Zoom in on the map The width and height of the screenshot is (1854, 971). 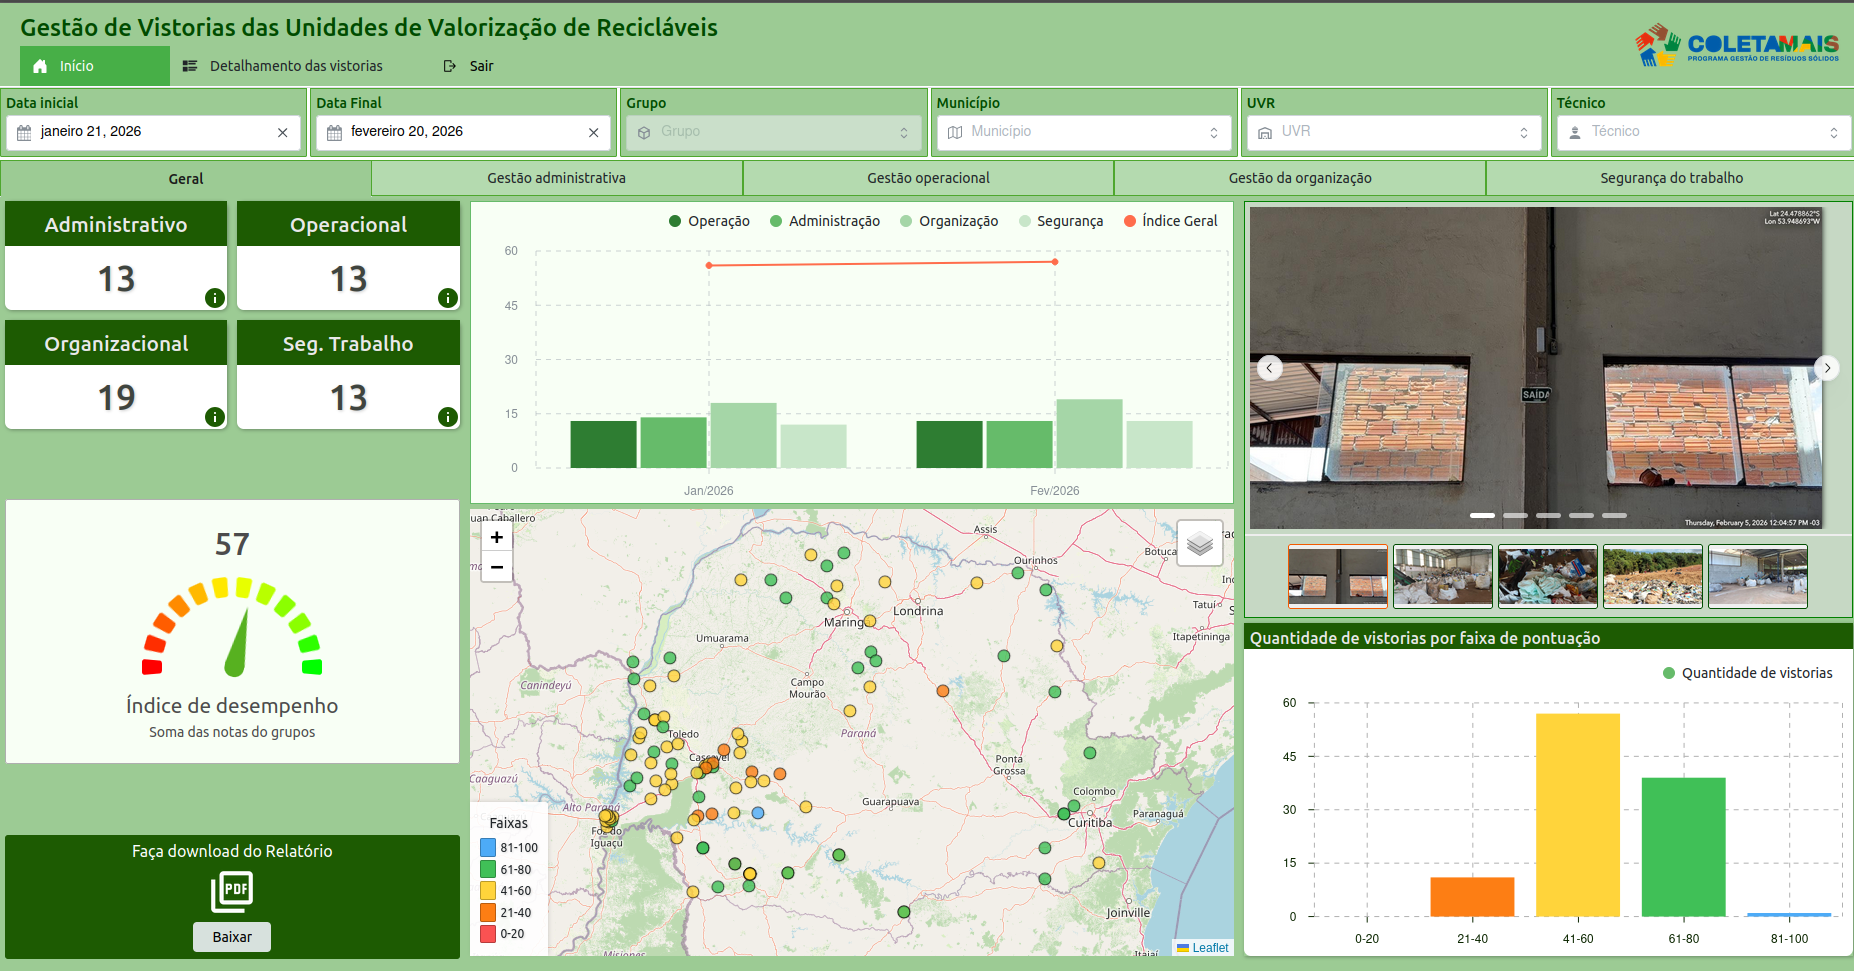pyautogui.click(x=497, y=537)
